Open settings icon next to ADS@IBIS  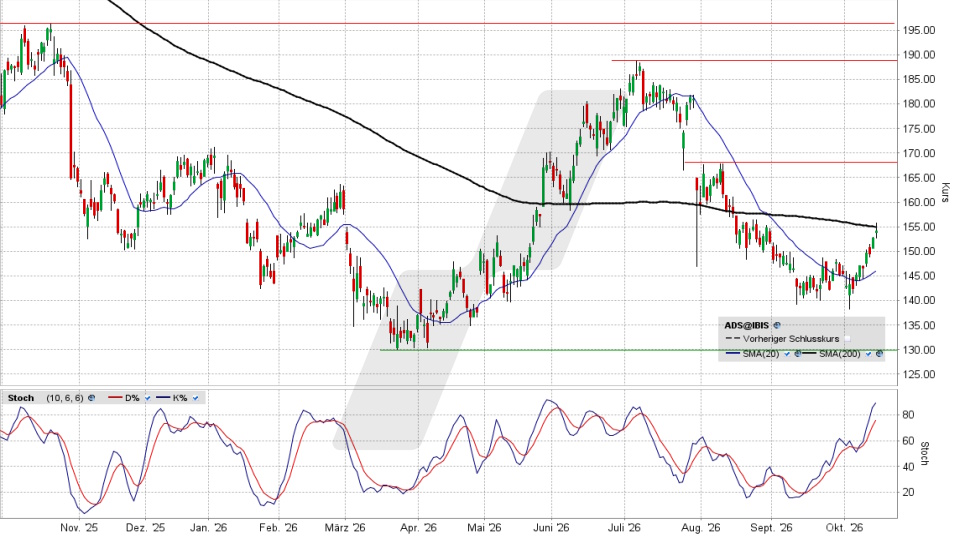[x=777, y=325]
